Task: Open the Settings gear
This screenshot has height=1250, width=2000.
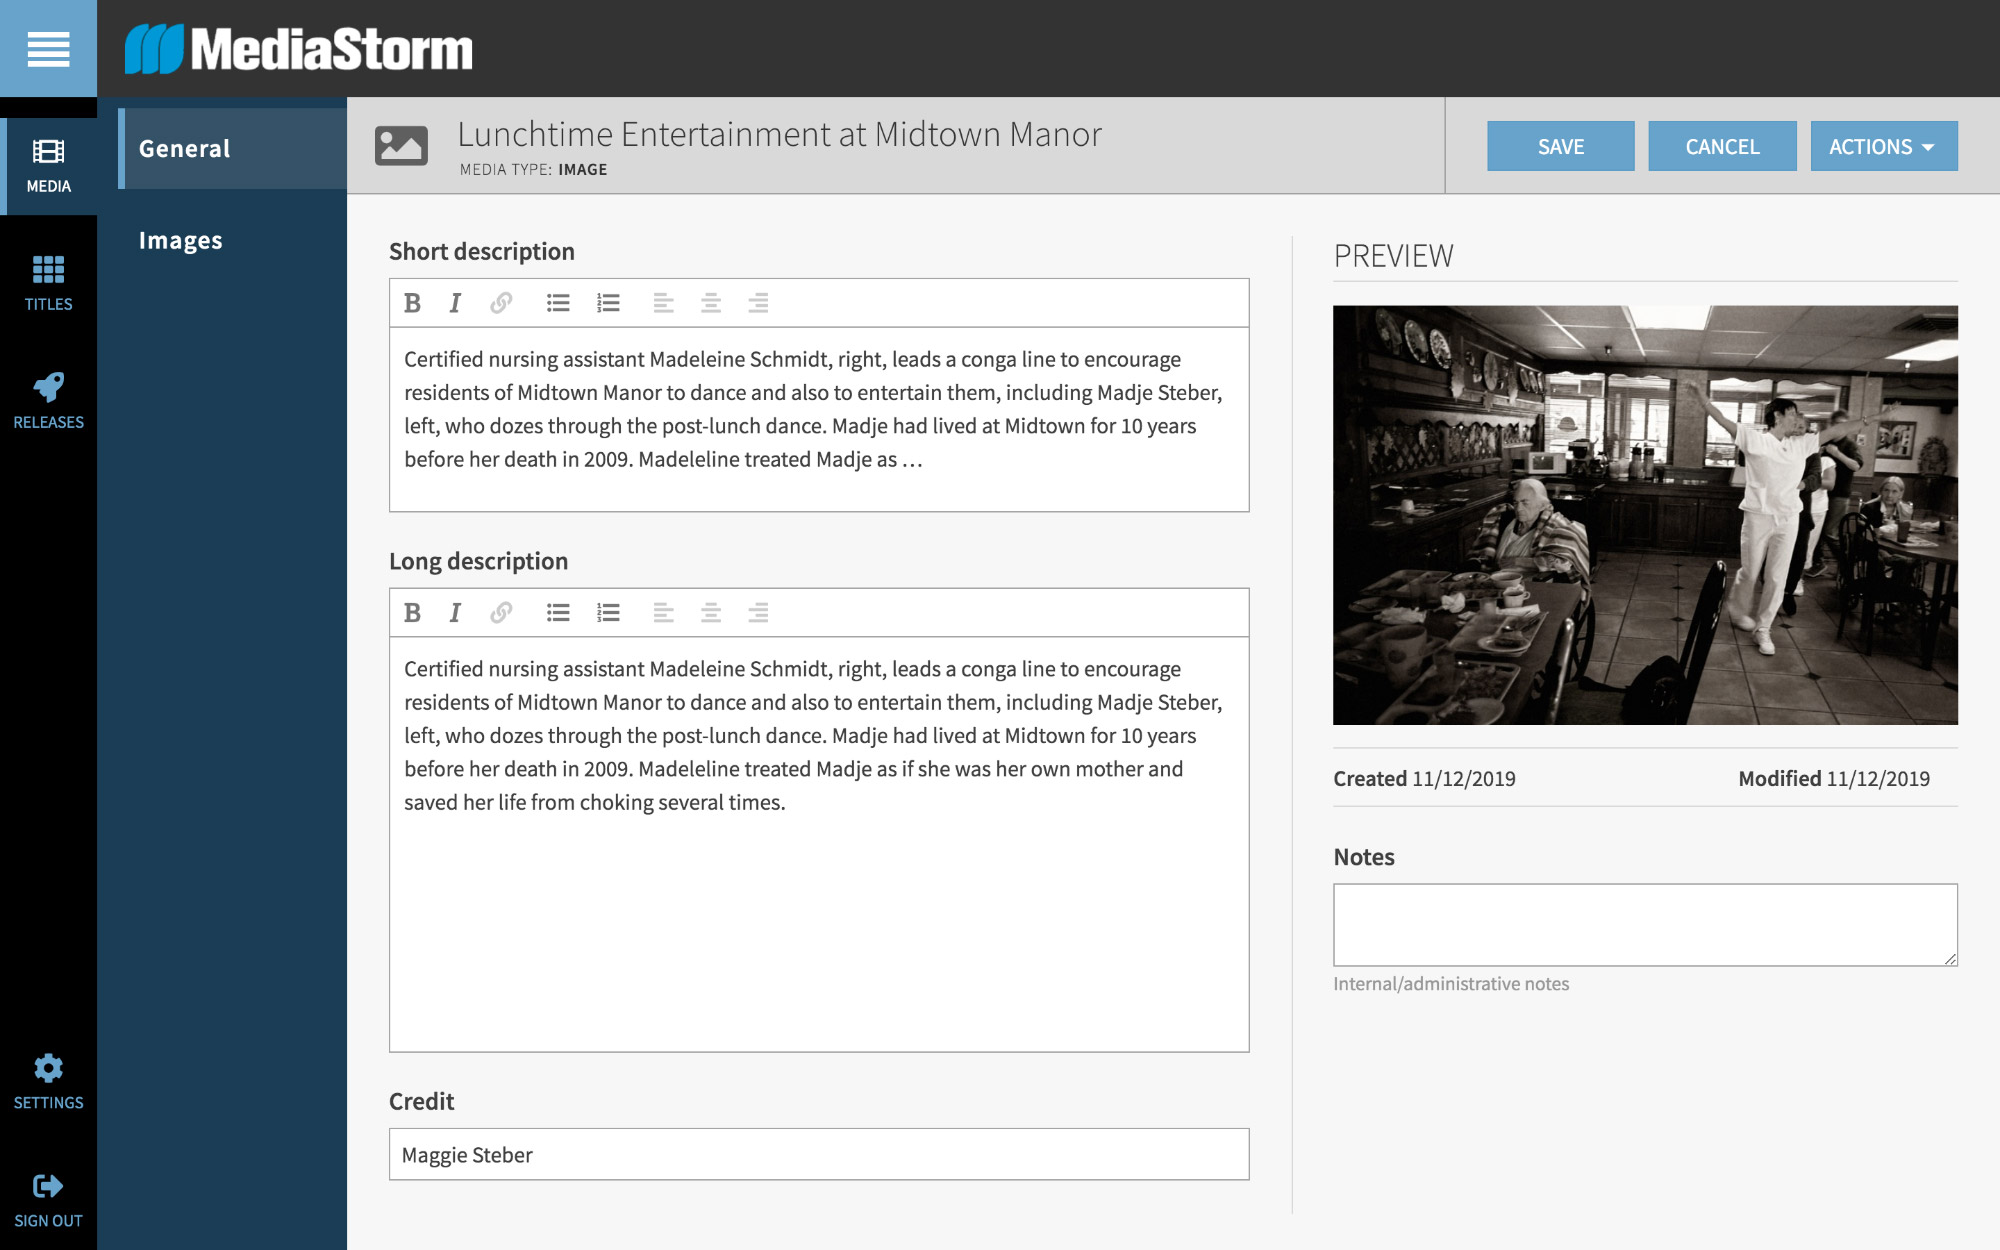Action: (x=48, y=1081)
